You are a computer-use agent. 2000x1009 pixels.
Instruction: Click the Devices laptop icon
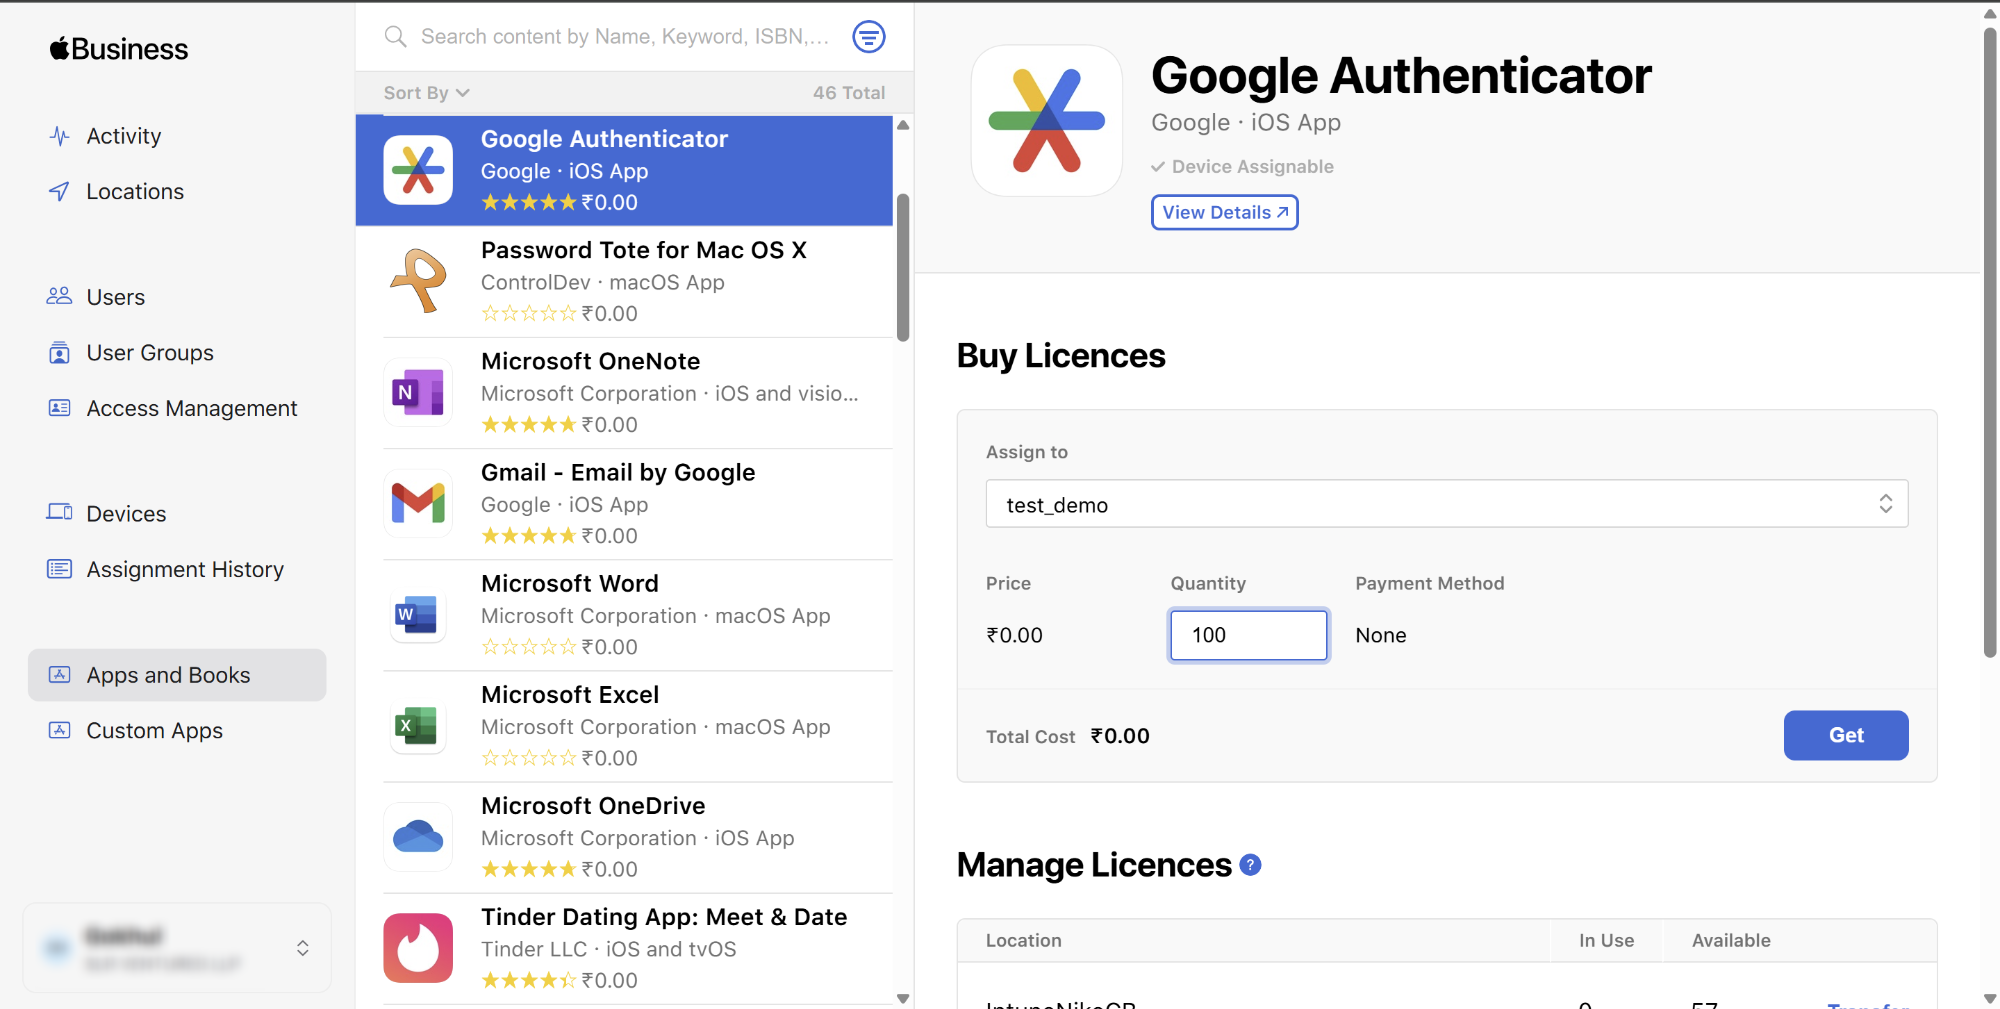tap(60, 512)
